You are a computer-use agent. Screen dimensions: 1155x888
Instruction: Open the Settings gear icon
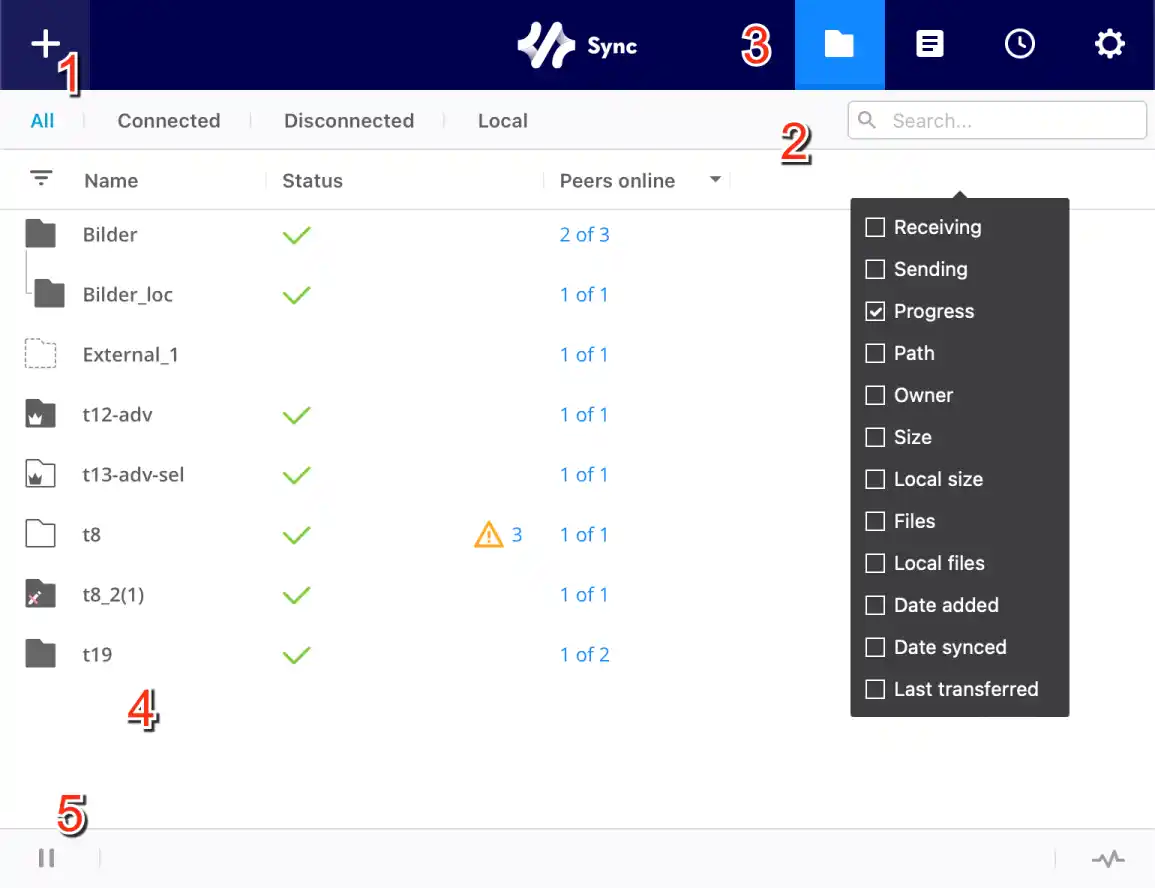click(1109, 44)
